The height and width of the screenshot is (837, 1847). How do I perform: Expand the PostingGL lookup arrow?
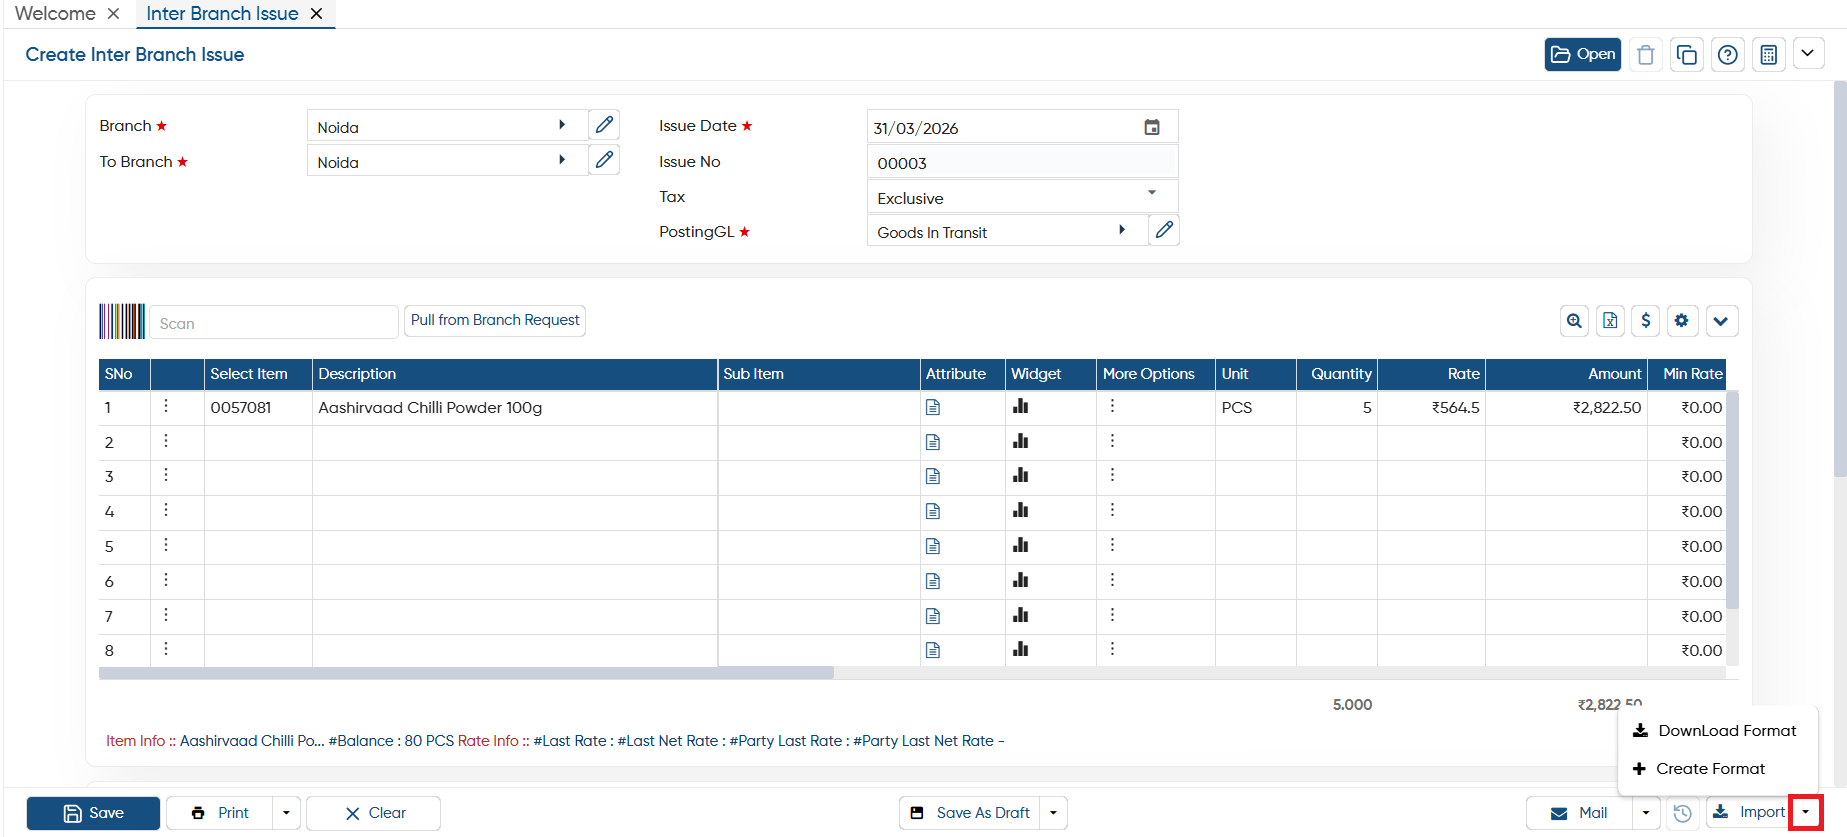(1122, 230)
